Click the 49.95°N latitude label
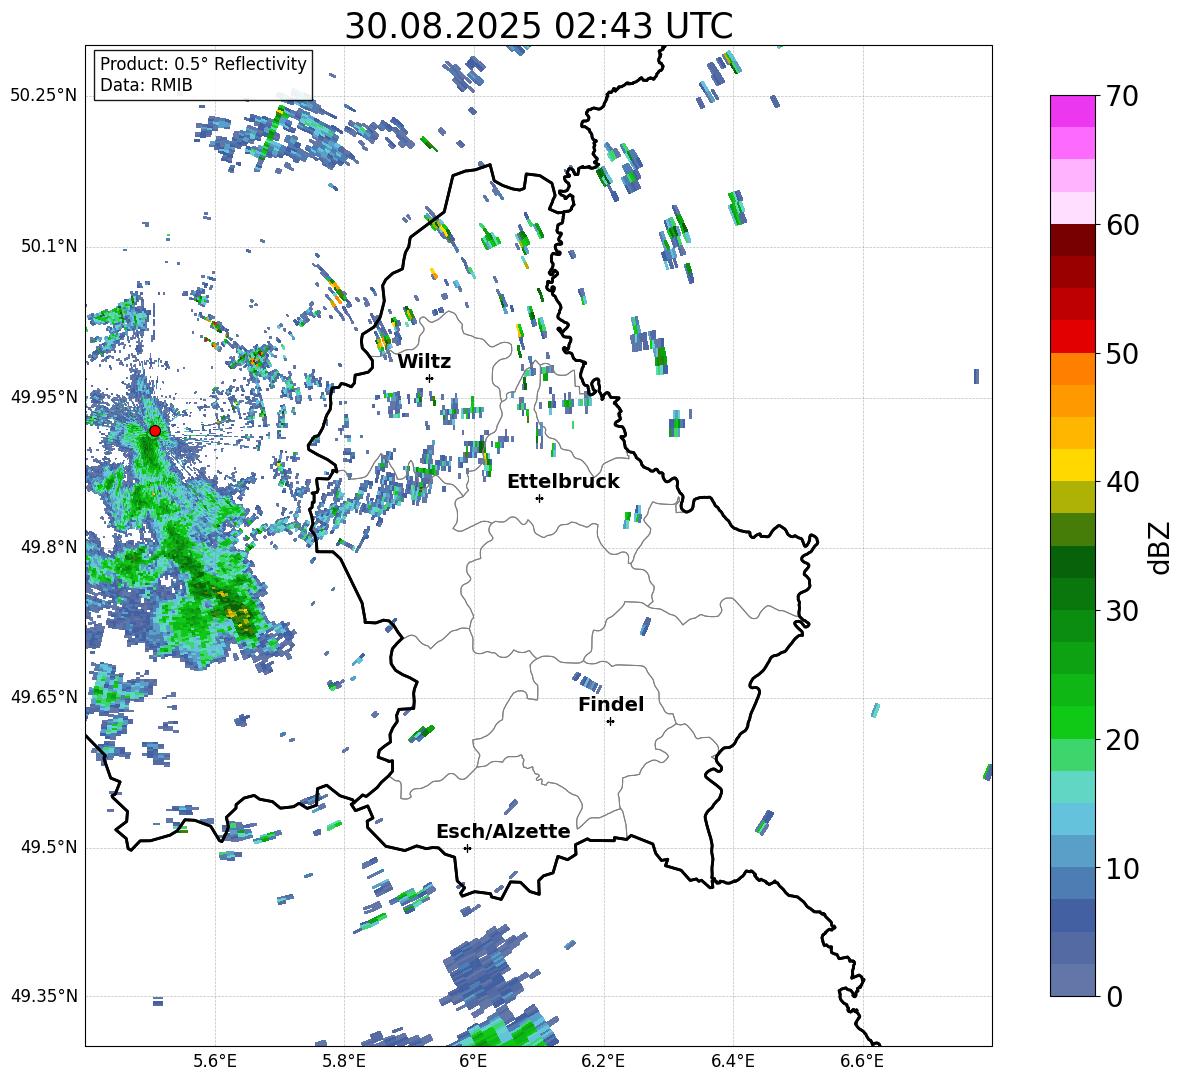 click(x=44, y=396)
